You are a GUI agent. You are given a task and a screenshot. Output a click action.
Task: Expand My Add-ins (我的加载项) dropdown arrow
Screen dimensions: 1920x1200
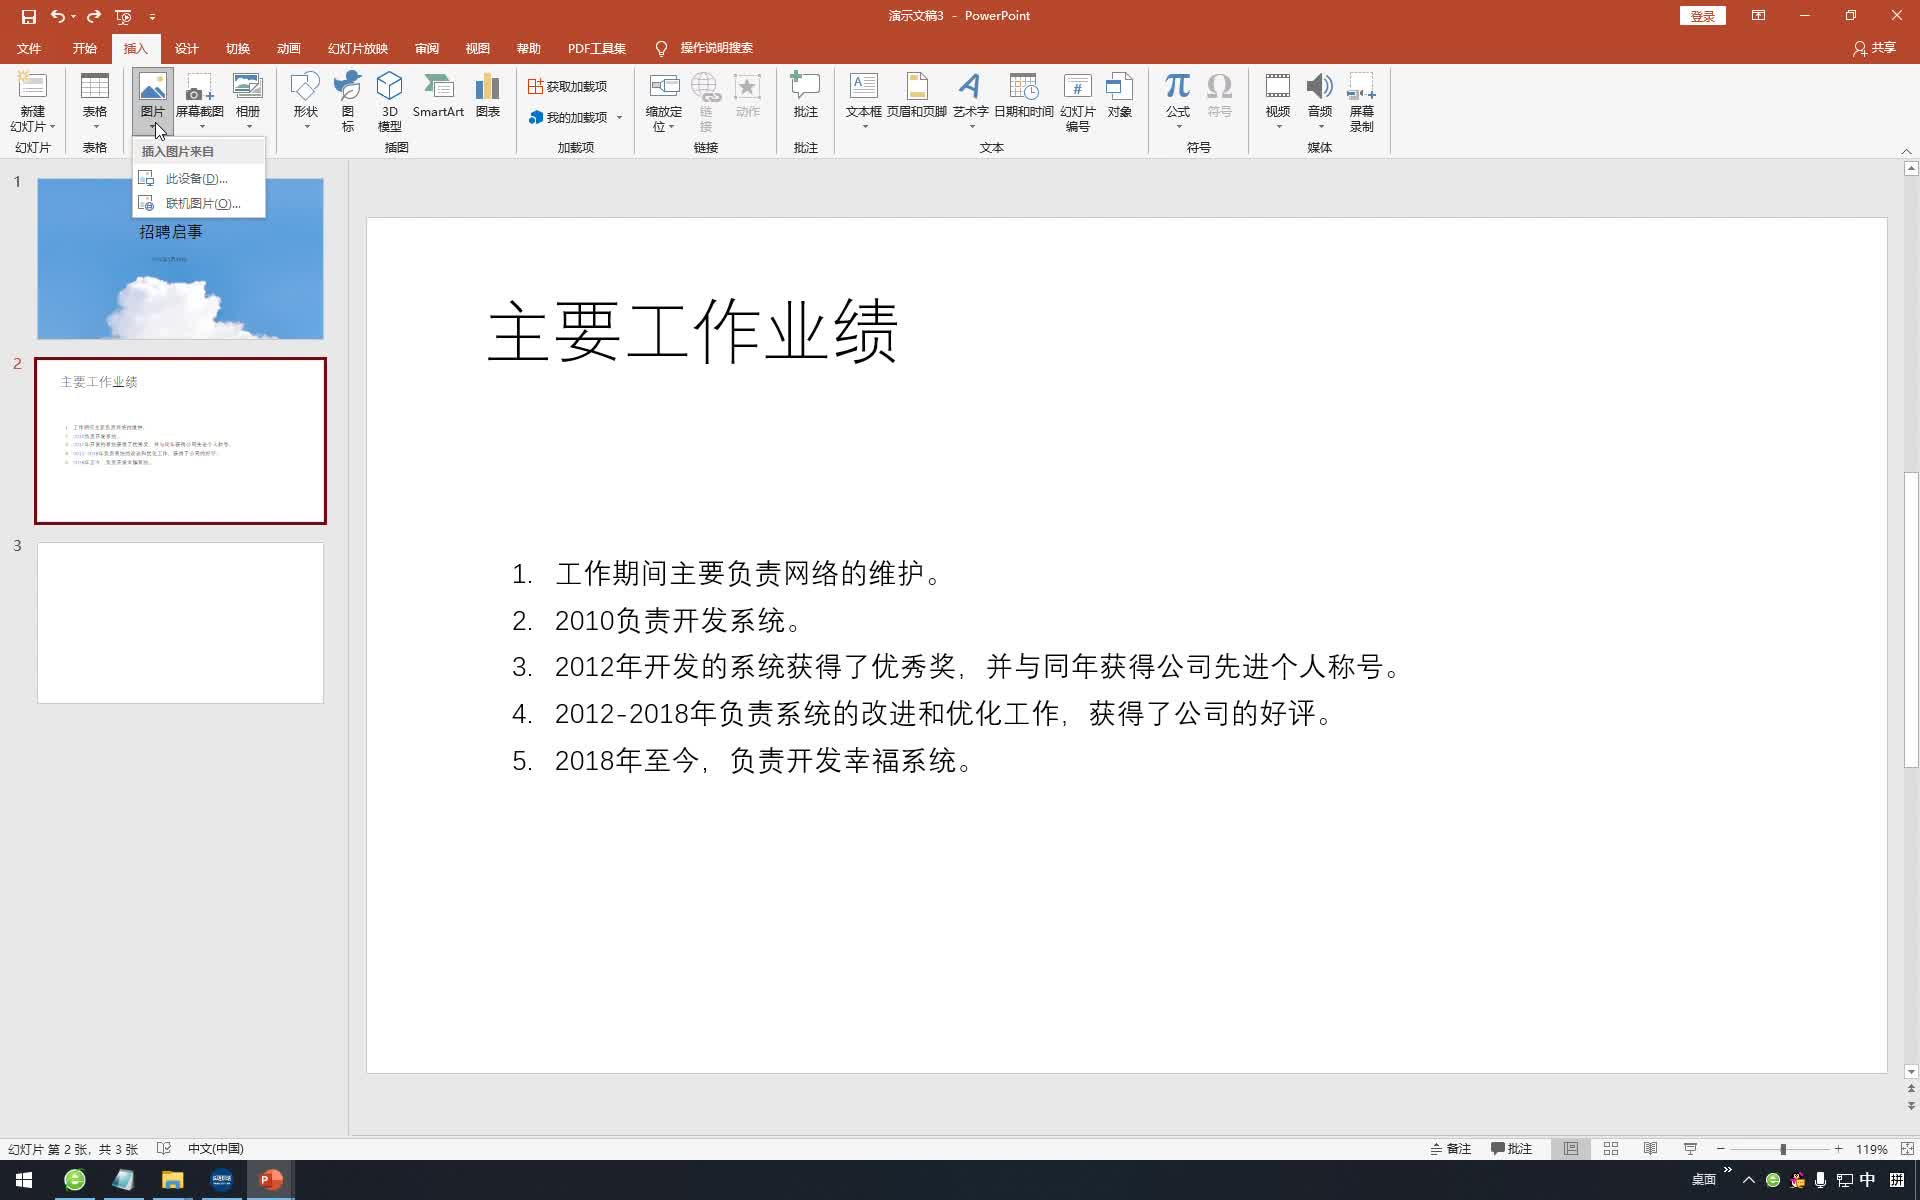pyautogui.click(x=620, y=118)
